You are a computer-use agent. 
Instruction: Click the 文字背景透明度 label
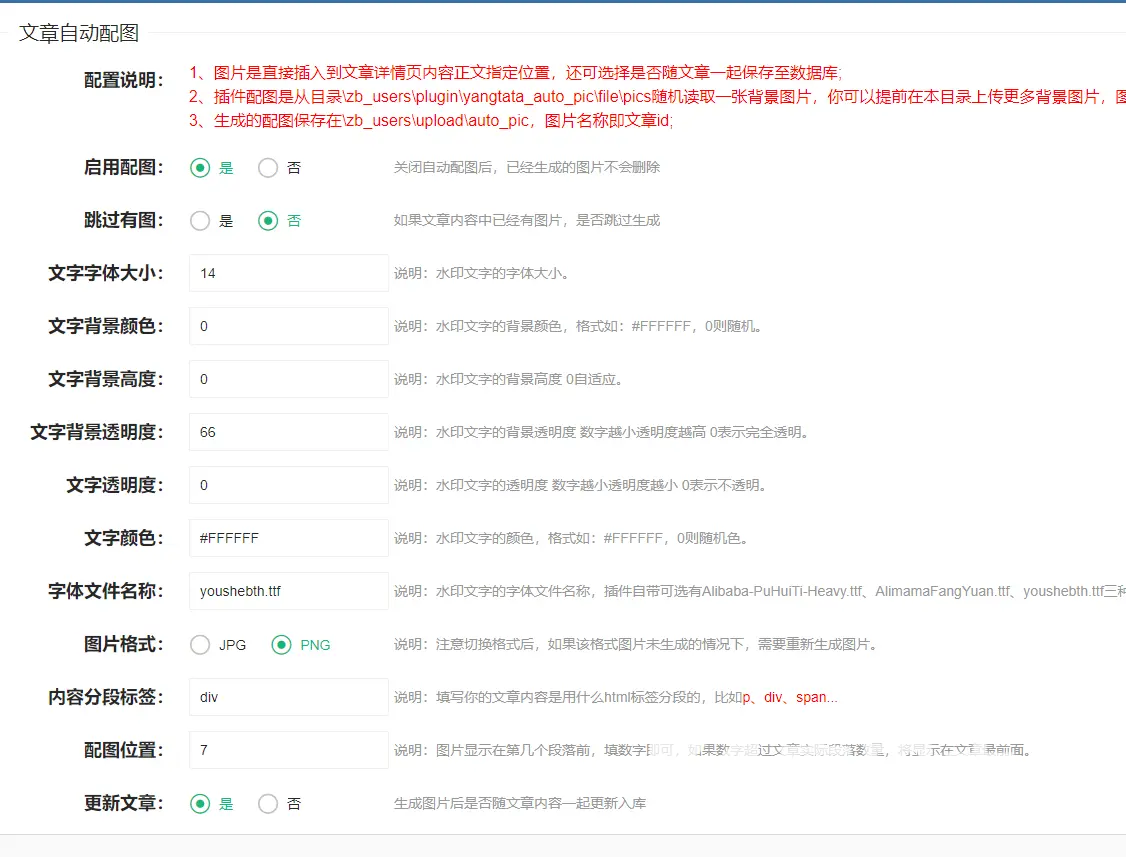pyautogui.click(x=97, y=432)
